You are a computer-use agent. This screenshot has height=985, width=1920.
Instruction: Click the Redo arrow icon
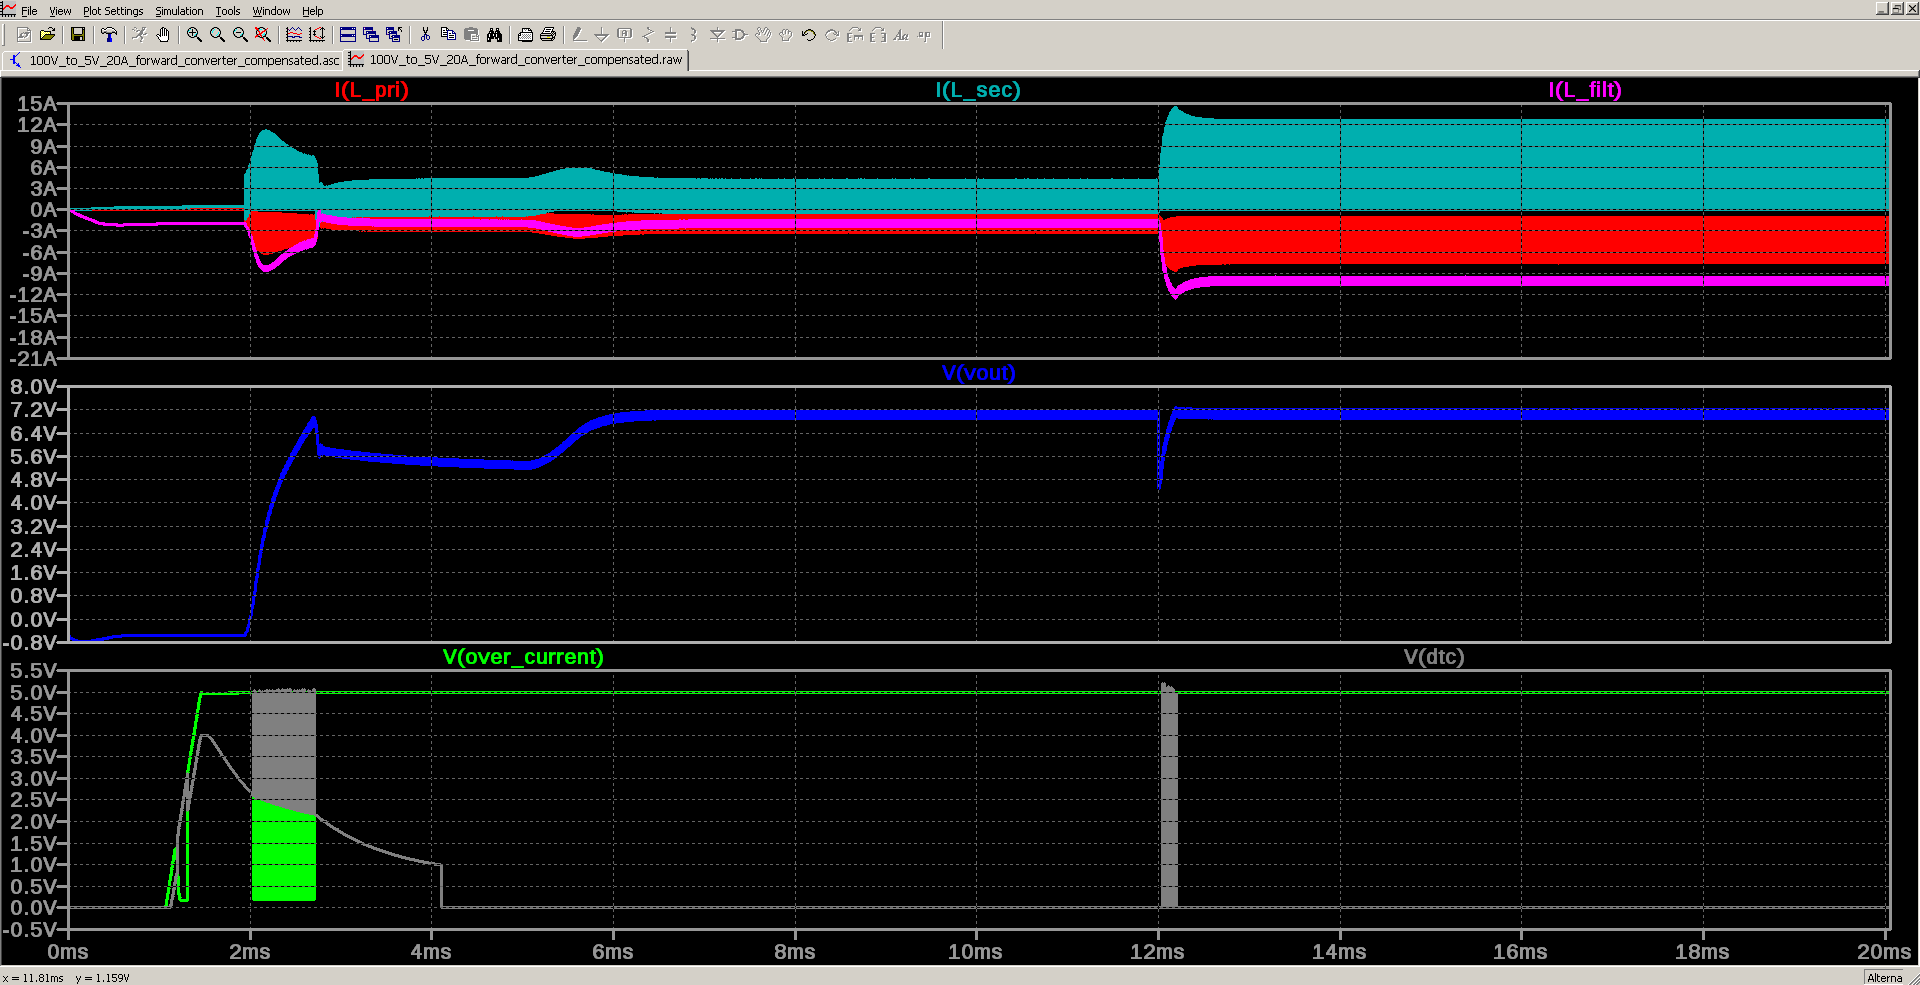[832, 35]
